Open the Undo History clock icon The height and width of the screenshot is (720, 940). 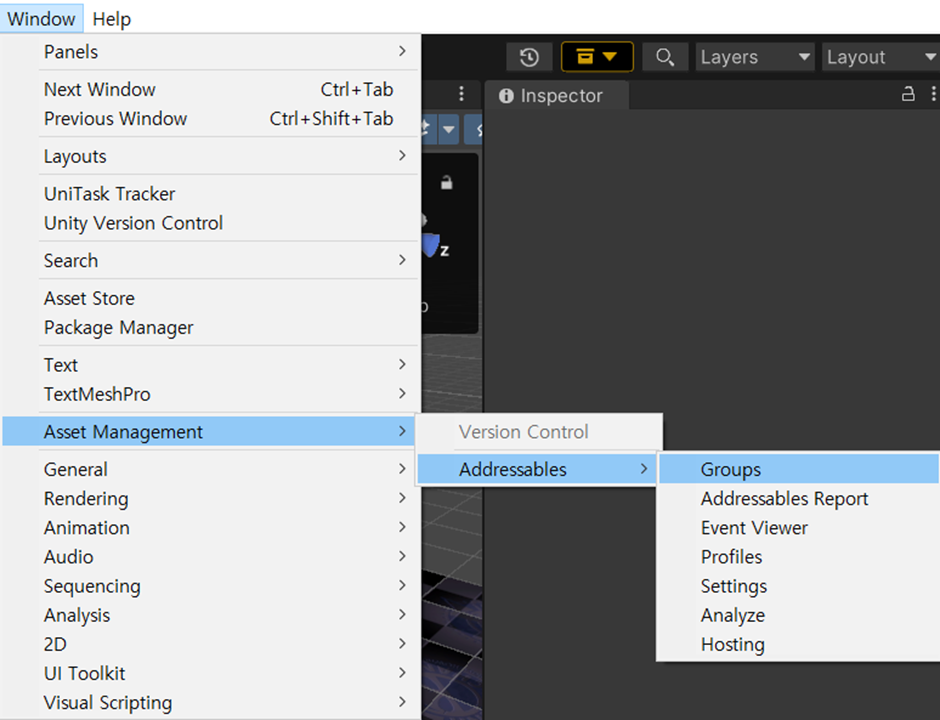coord(529,58)
